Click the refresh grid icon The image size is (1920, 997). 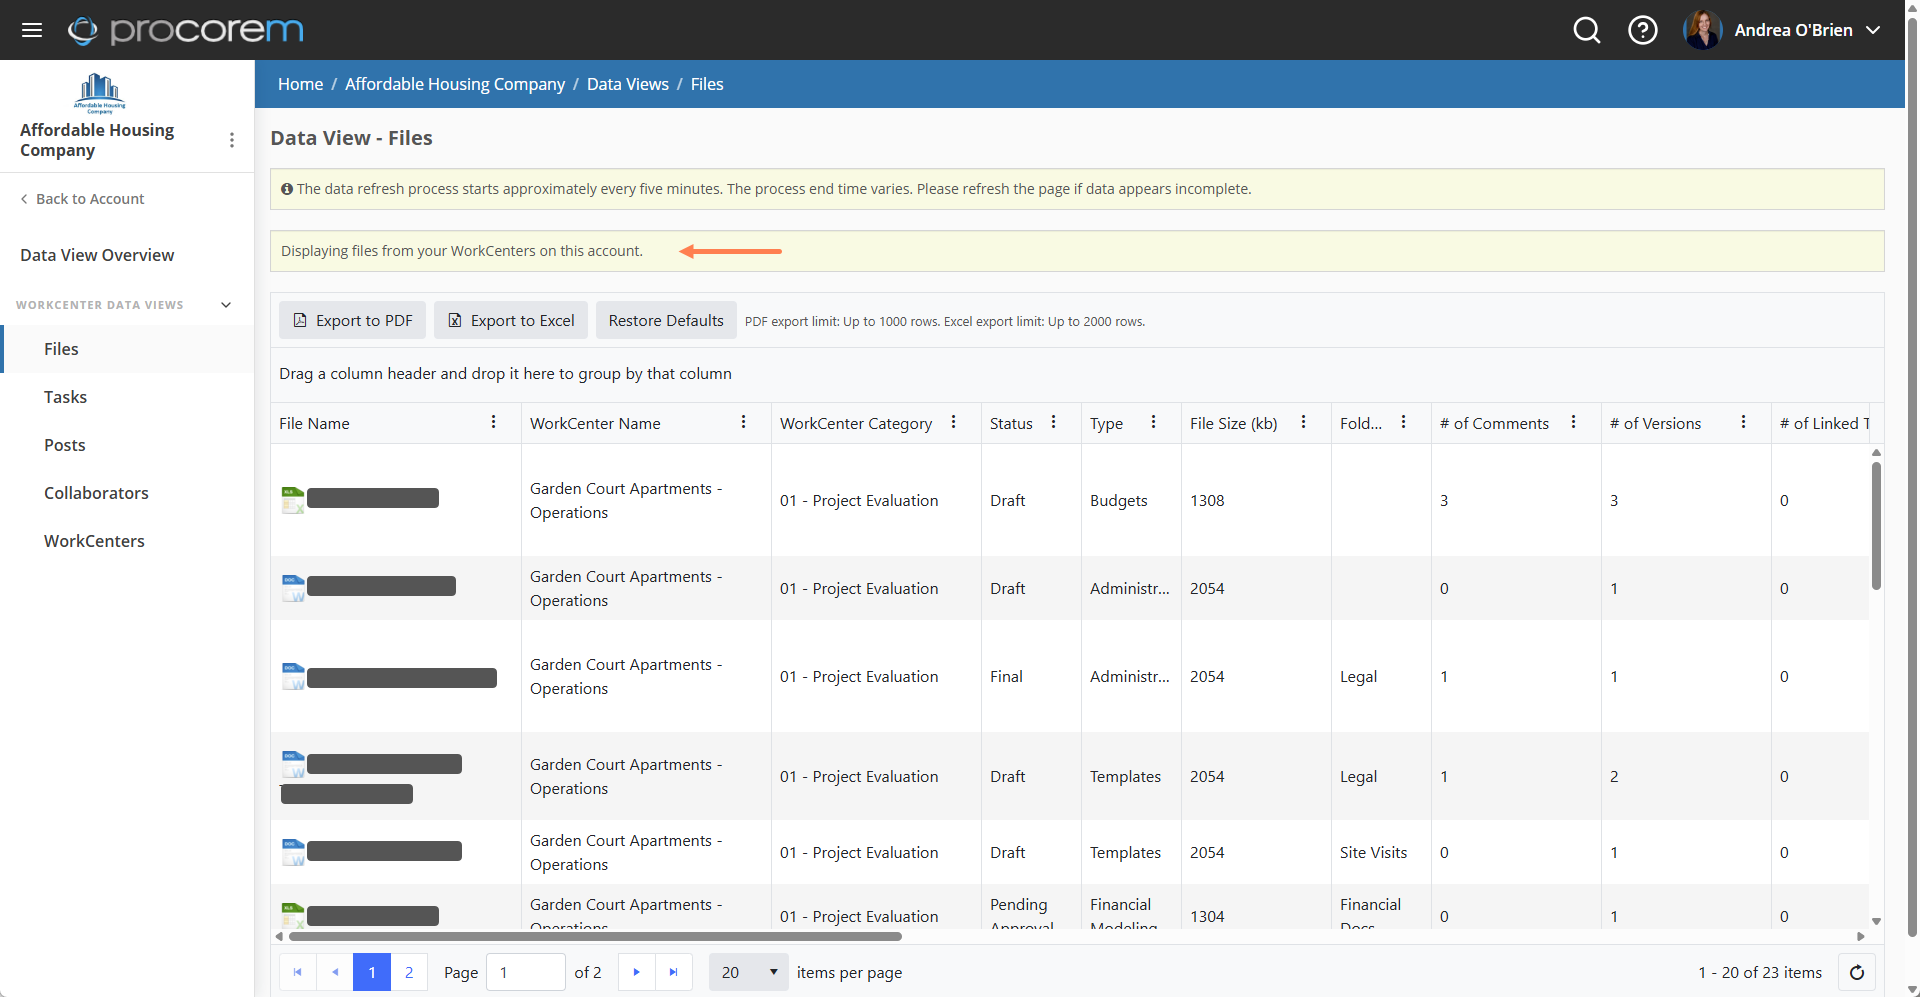(1857, 972)
